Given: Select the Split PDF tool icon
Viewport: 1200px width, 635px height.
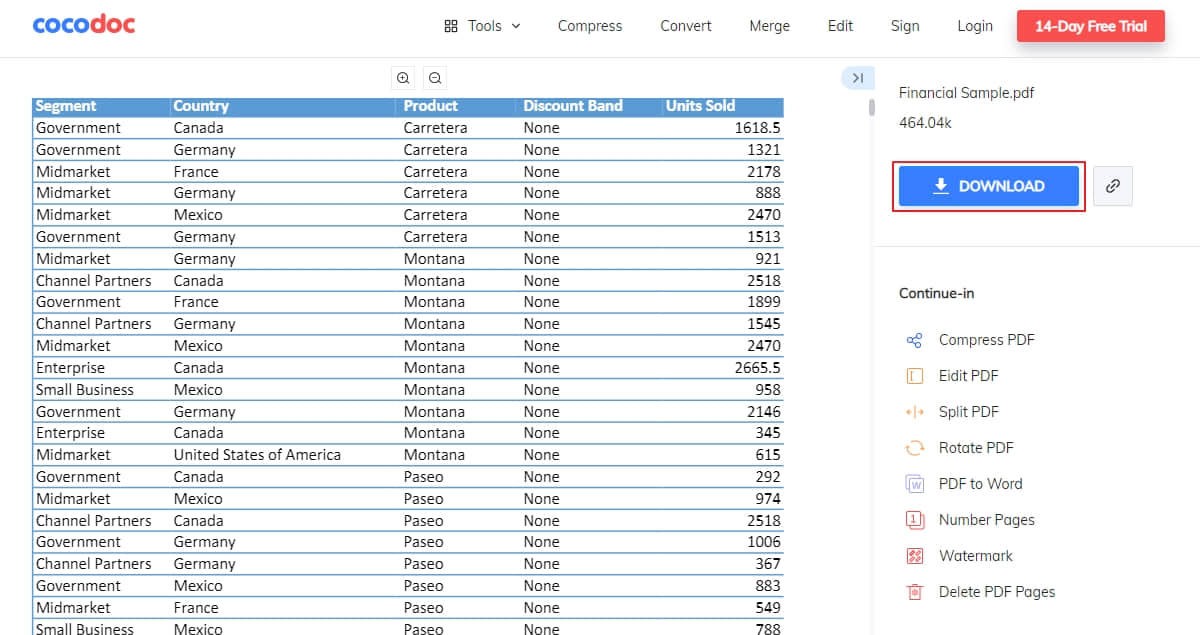Looking at the screenshot, I should (x=913, y=411).
